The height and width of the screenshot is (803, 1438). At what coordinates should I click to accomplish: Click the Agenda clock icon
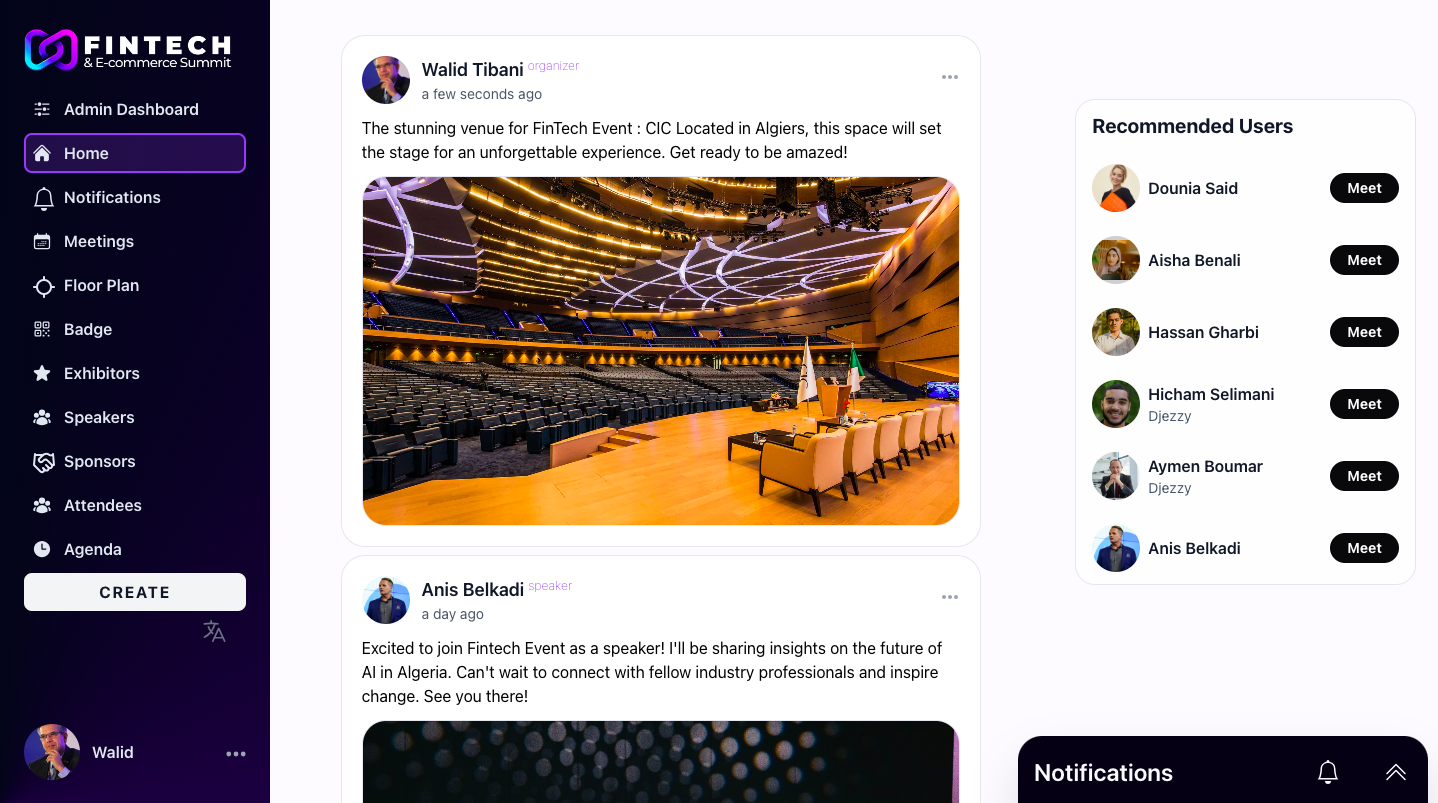[x=42, y=549]
